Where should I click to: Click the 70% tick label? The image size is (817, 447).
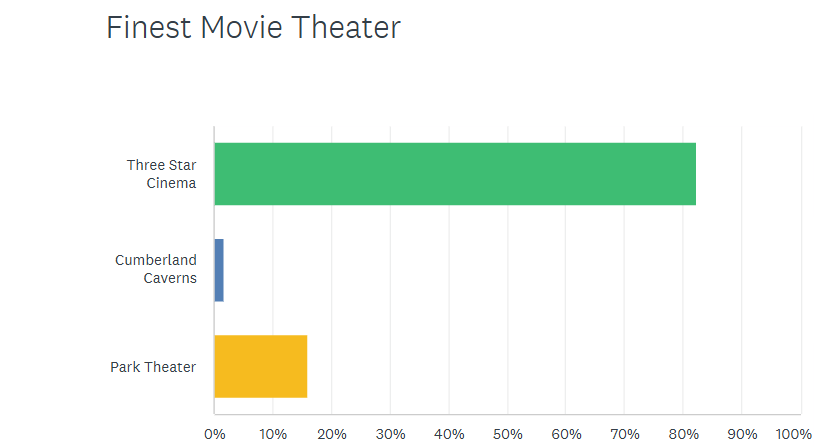(x=624, y=434)
